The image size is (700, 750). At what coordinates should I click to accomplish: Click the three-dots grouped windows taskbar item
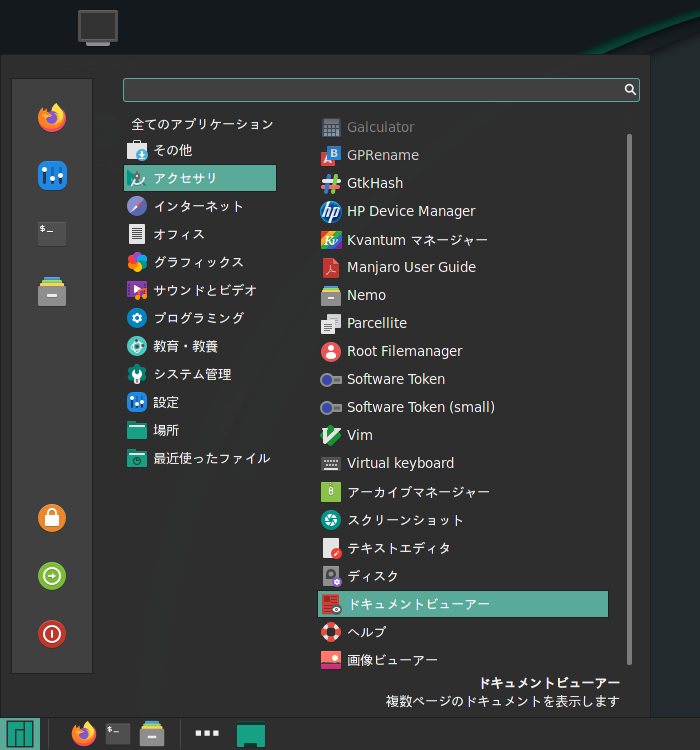207,733
